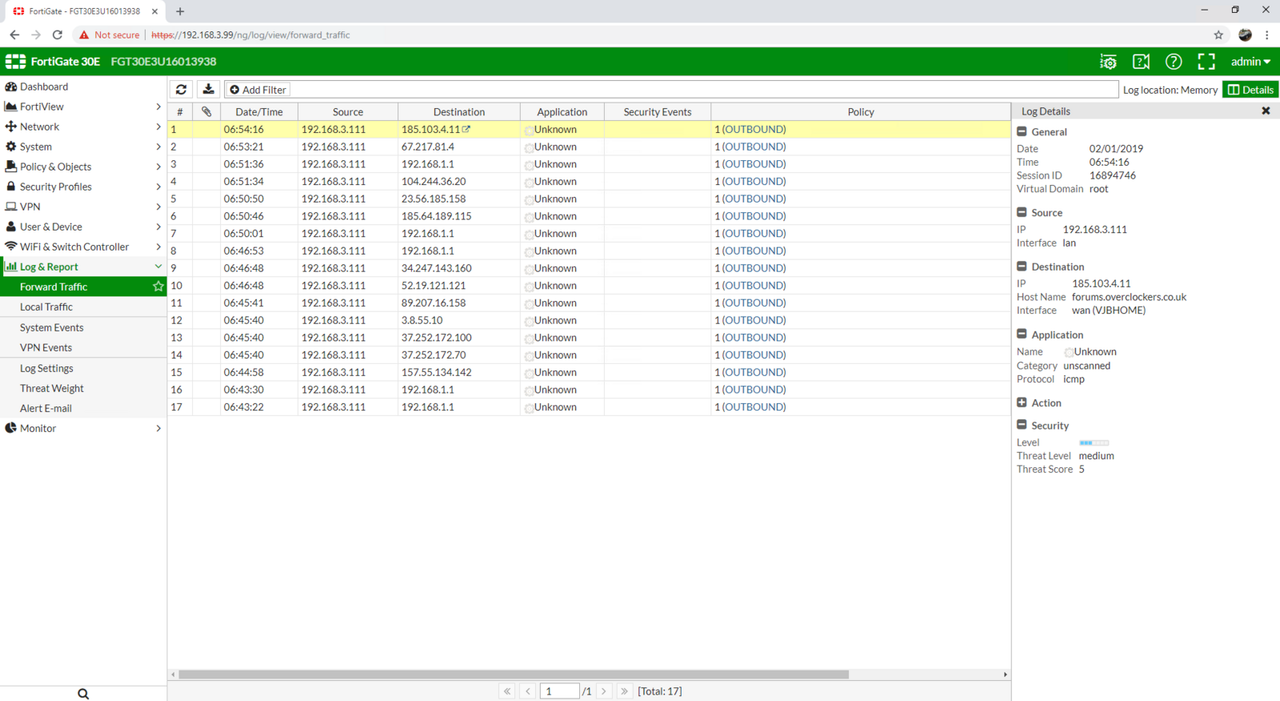The image size is (1280, 701).
Task: Collapse the General section in Log Details
Action: coord(1022,132)
